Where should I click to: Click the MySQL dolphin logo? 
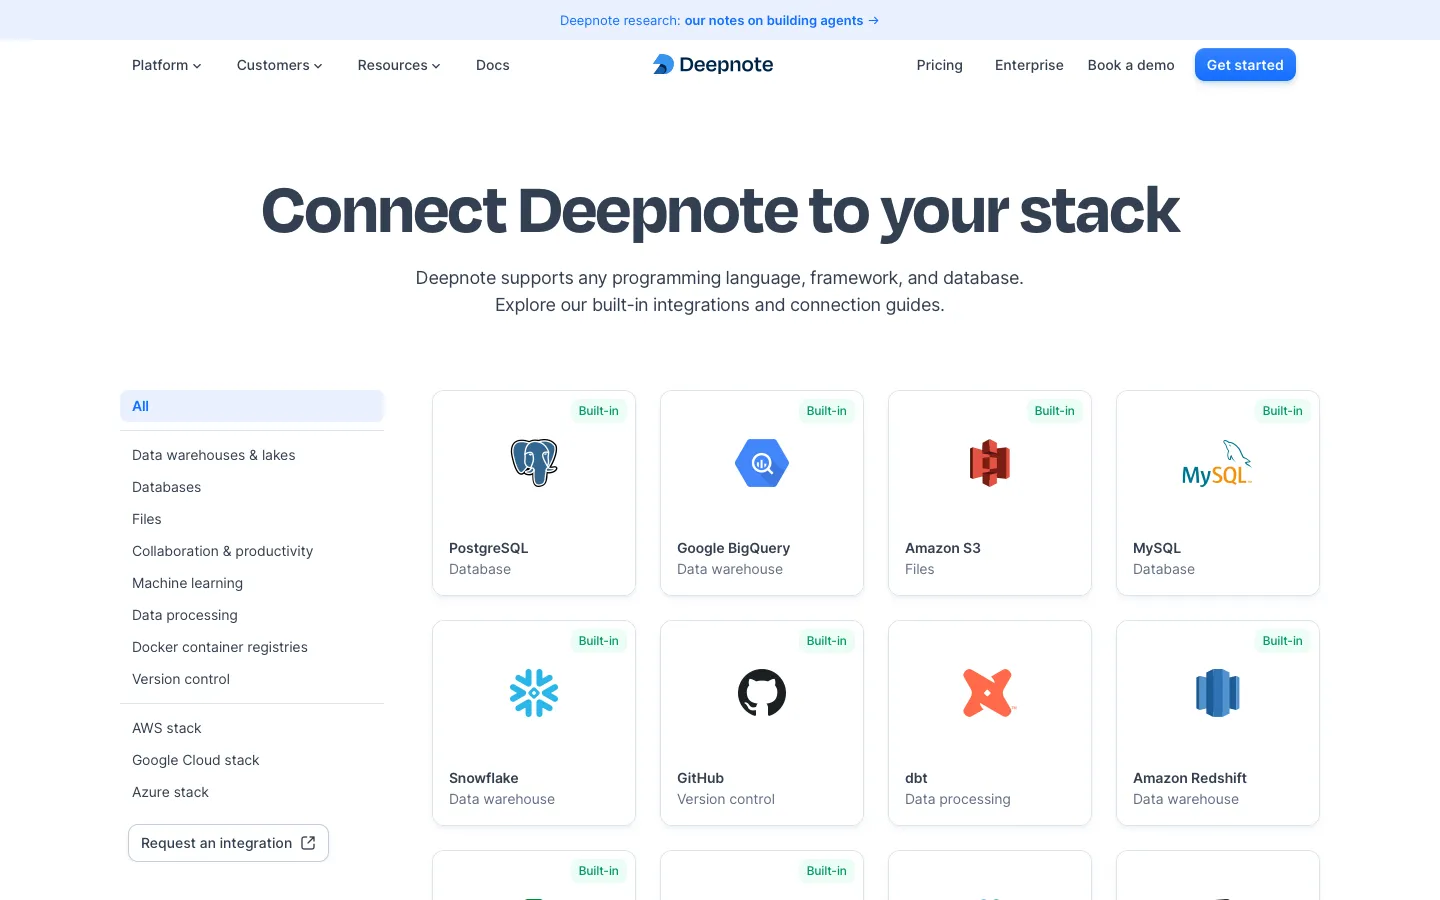[x=1217, y=463]
